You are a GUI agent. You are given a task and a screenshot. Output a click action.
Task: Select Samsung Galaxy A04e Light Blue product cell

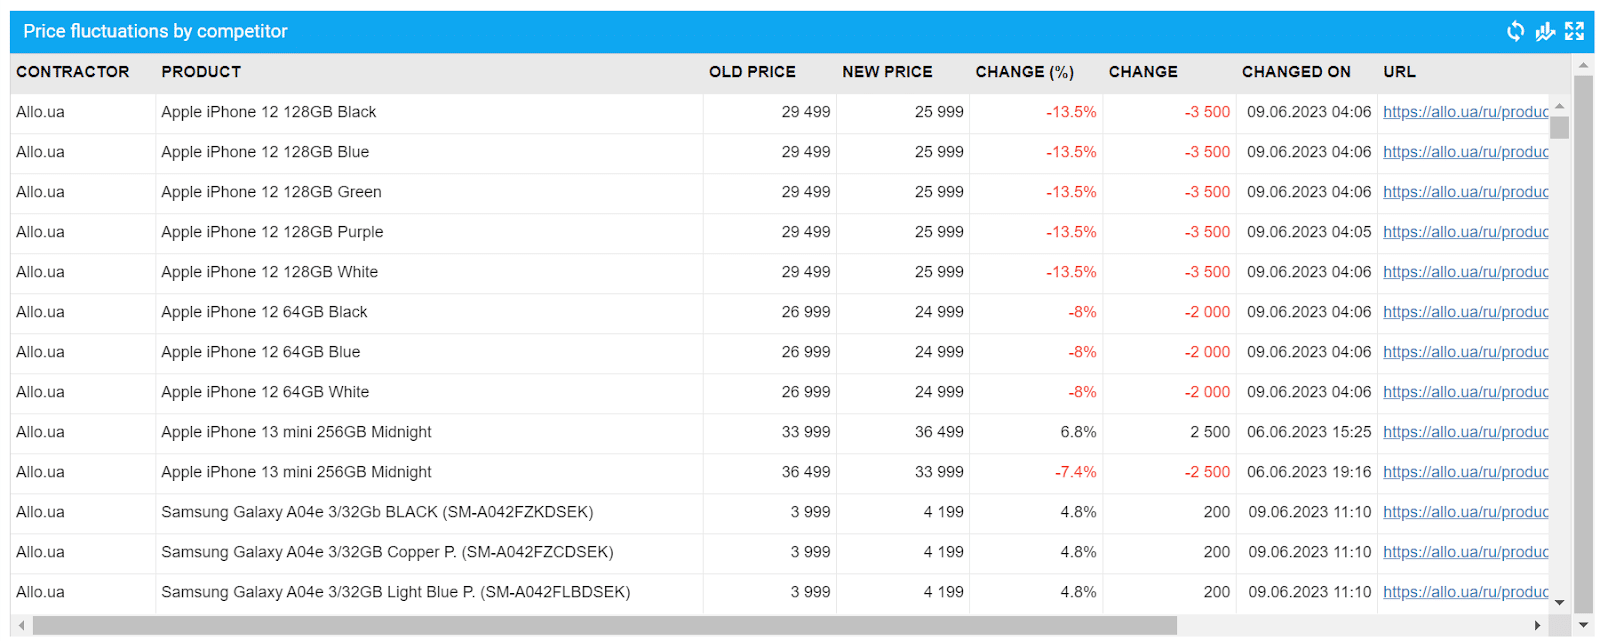(395, 592)
